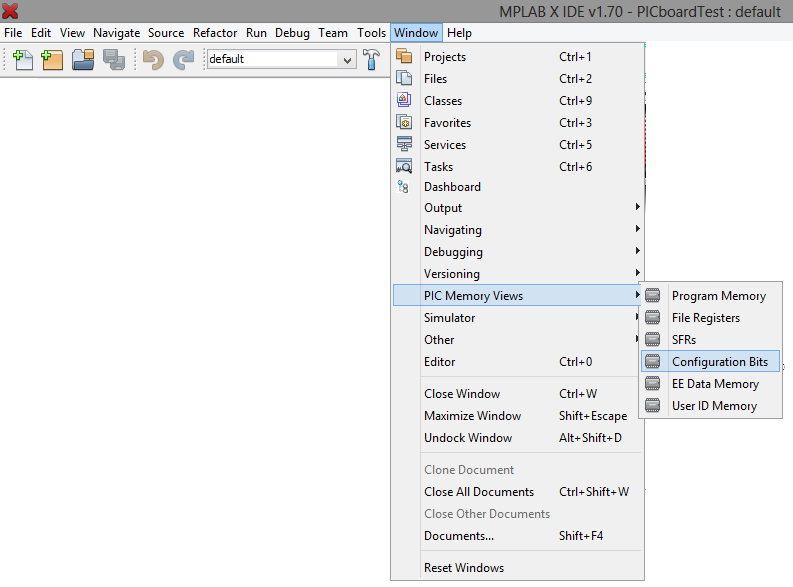
Task: Open the Documents... dialog entry
Action: [516, 535]
